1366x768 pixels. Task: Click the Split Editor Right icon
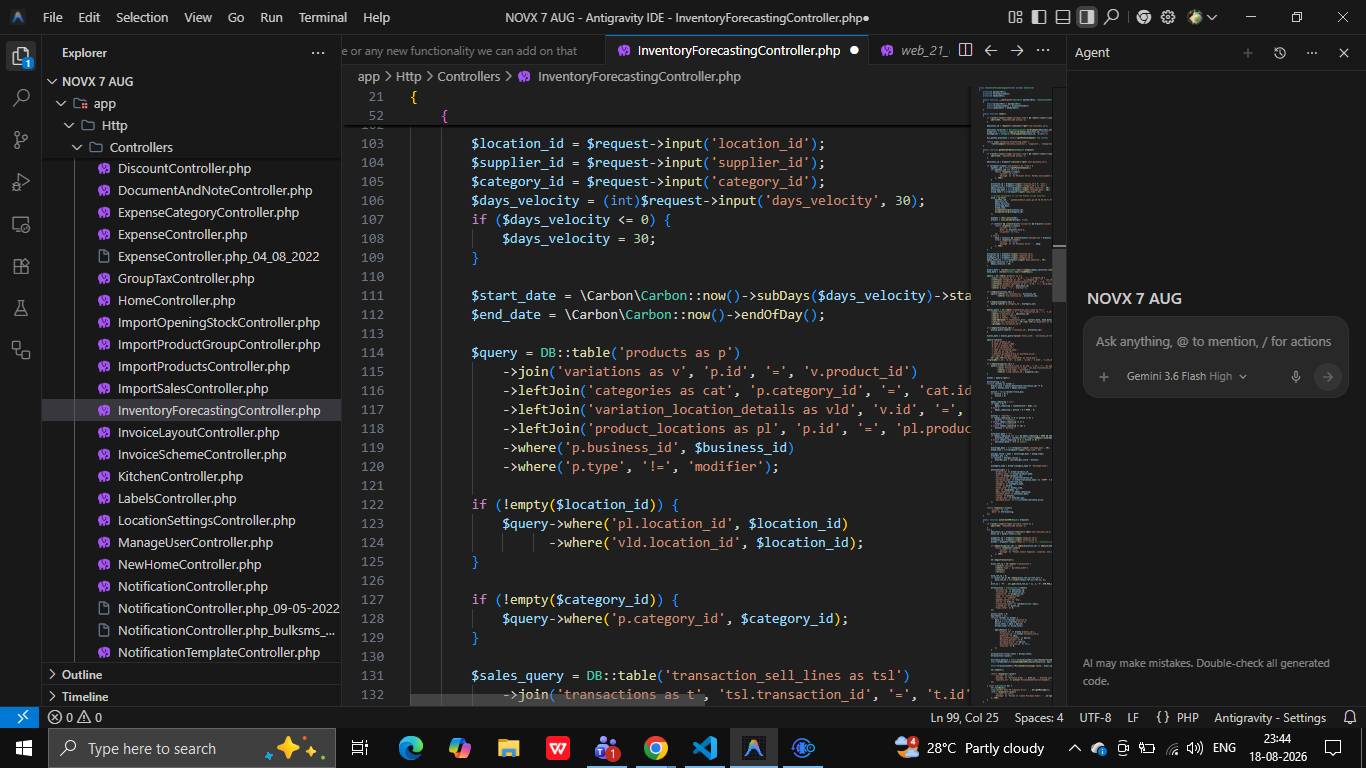coord(965,50)
